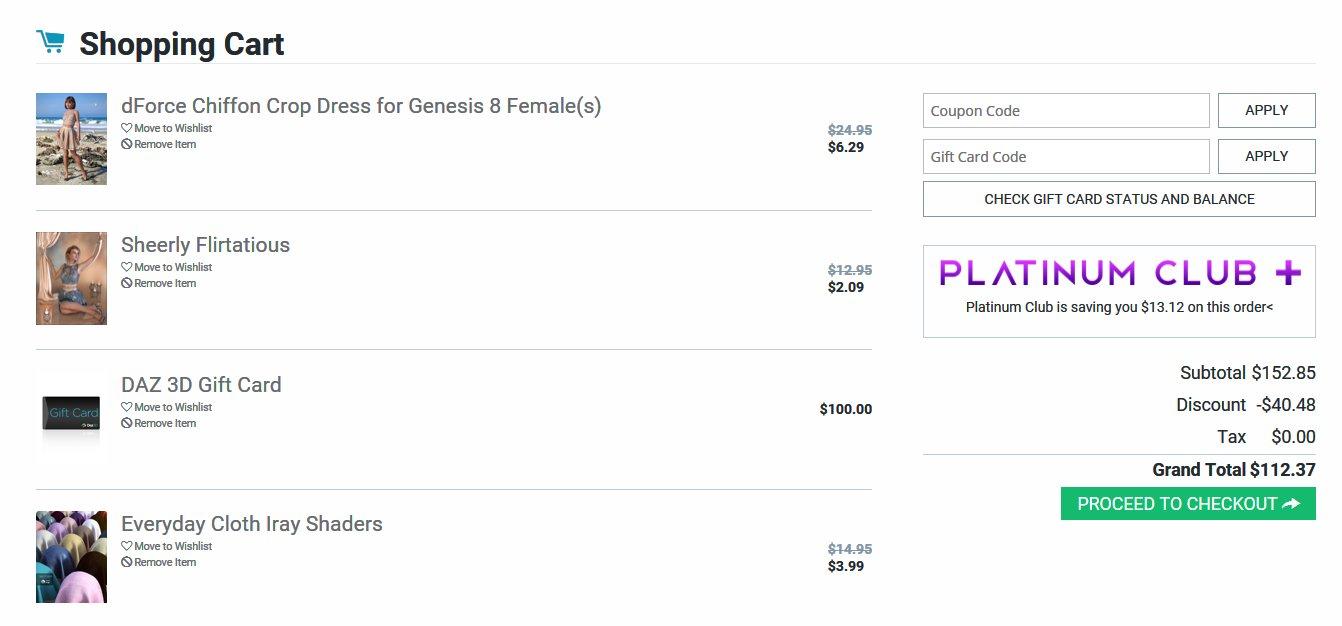Click heart icon for Everyday Cloth Iray Shaders

point(126,546)
